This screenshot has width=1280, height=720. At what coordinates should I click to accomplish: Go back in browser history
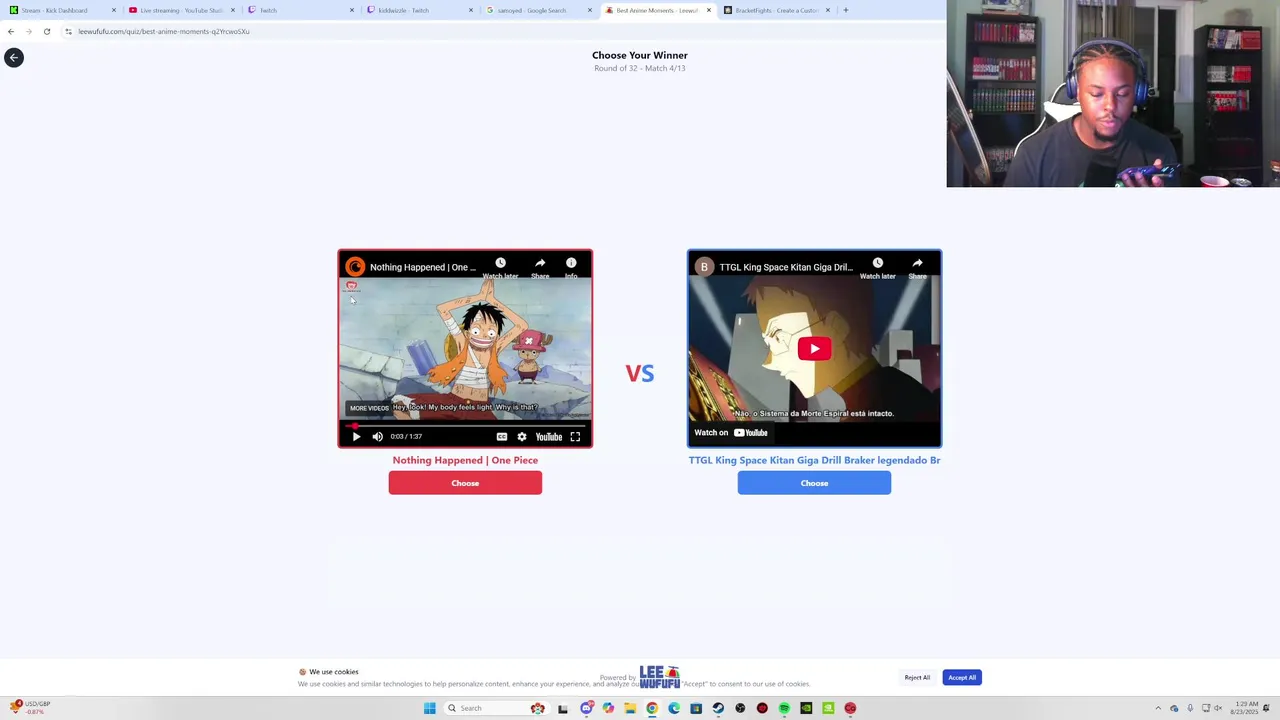pyautogui.click(x=11, y=31)
